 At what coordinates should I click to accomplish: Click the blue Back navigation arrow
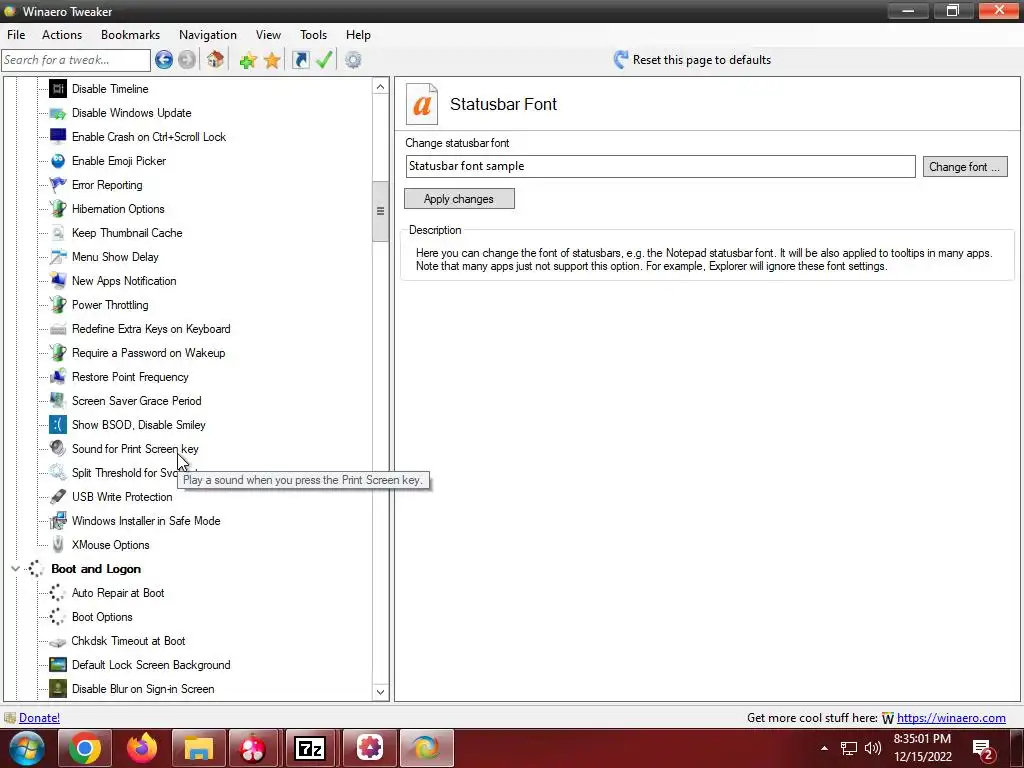(x=164, y=60)
